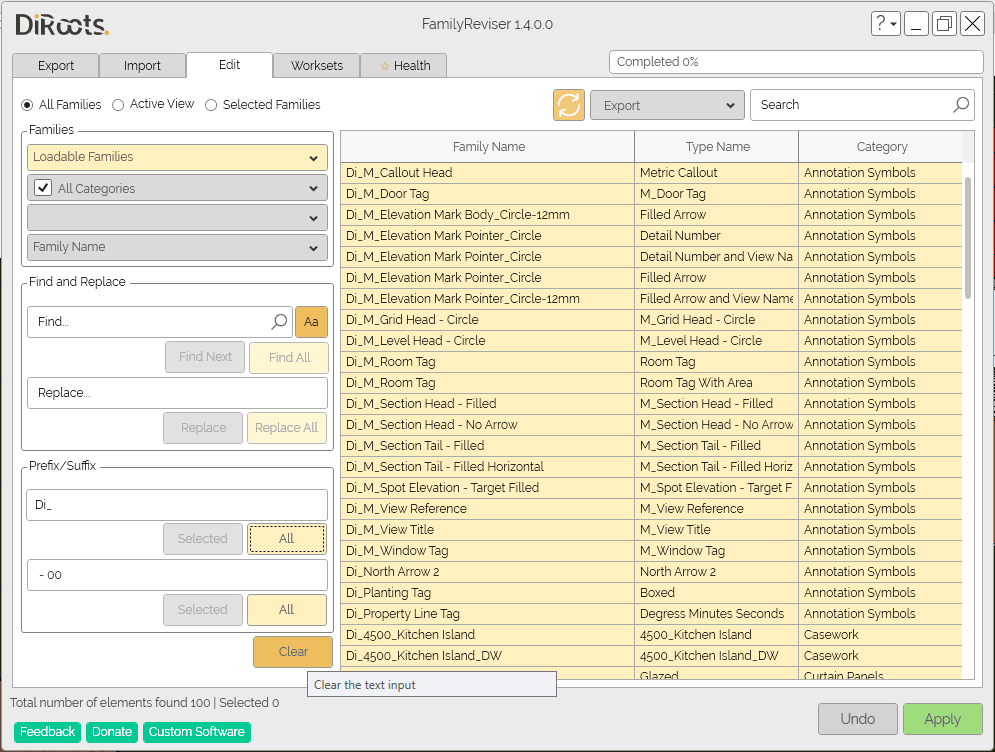Switch to the Worksets tab
The image size is (995, 752).
pos(316,66)
